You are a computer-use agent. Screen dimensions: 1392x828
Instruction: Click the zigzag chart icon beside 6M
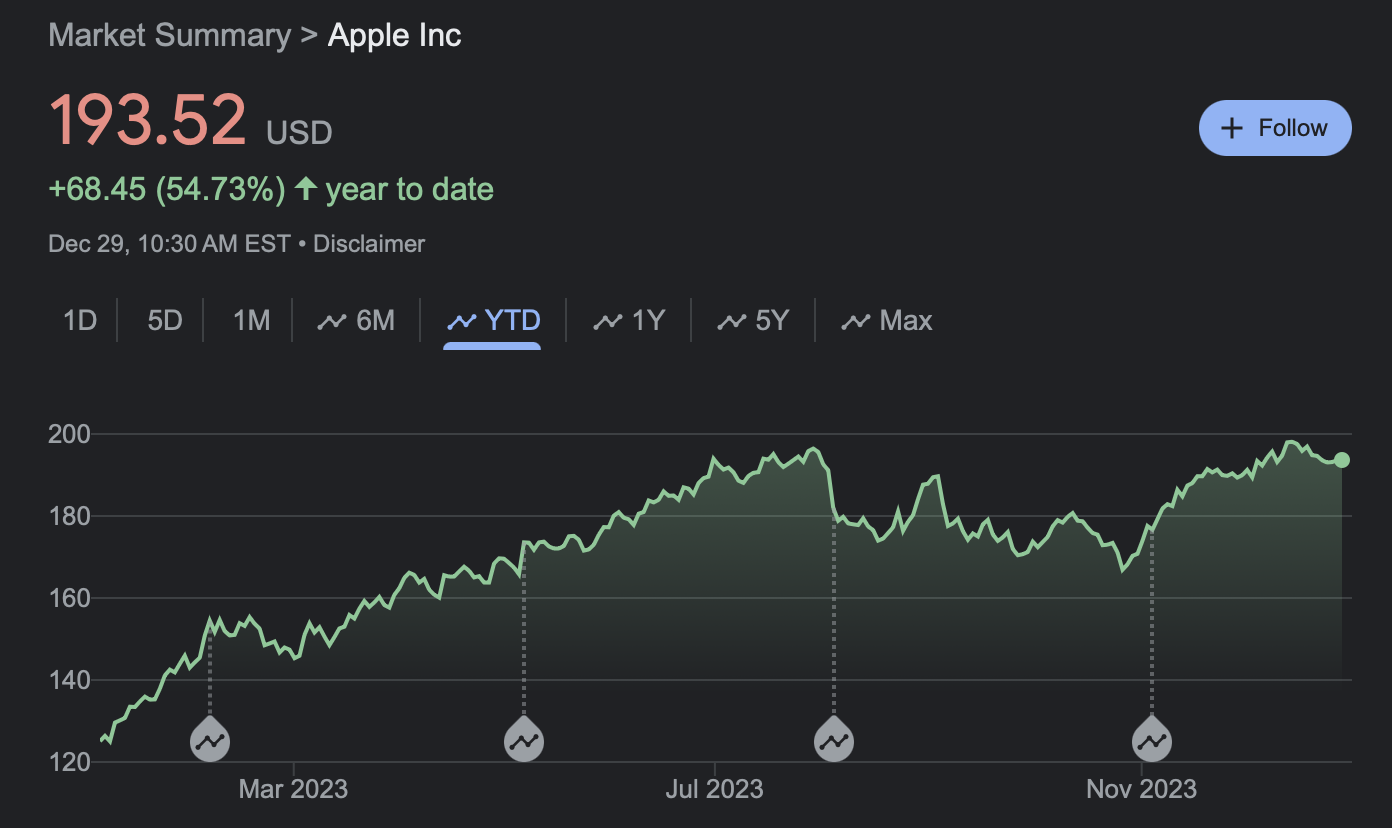click(332, 320)
